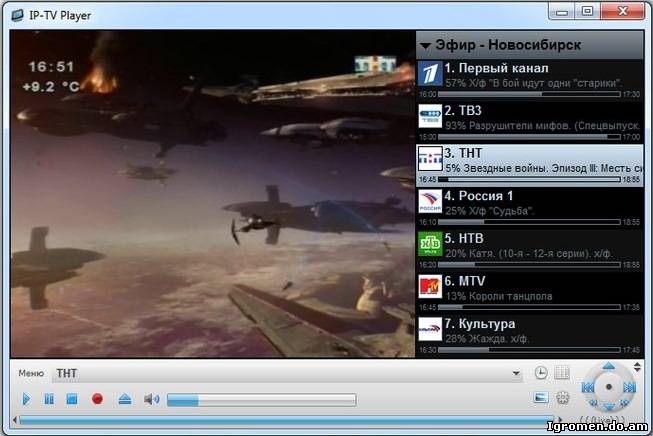The image size is (653, 436).
Task: Click the program progress bar under ТНТ
Action: click(x=529, y=179)
